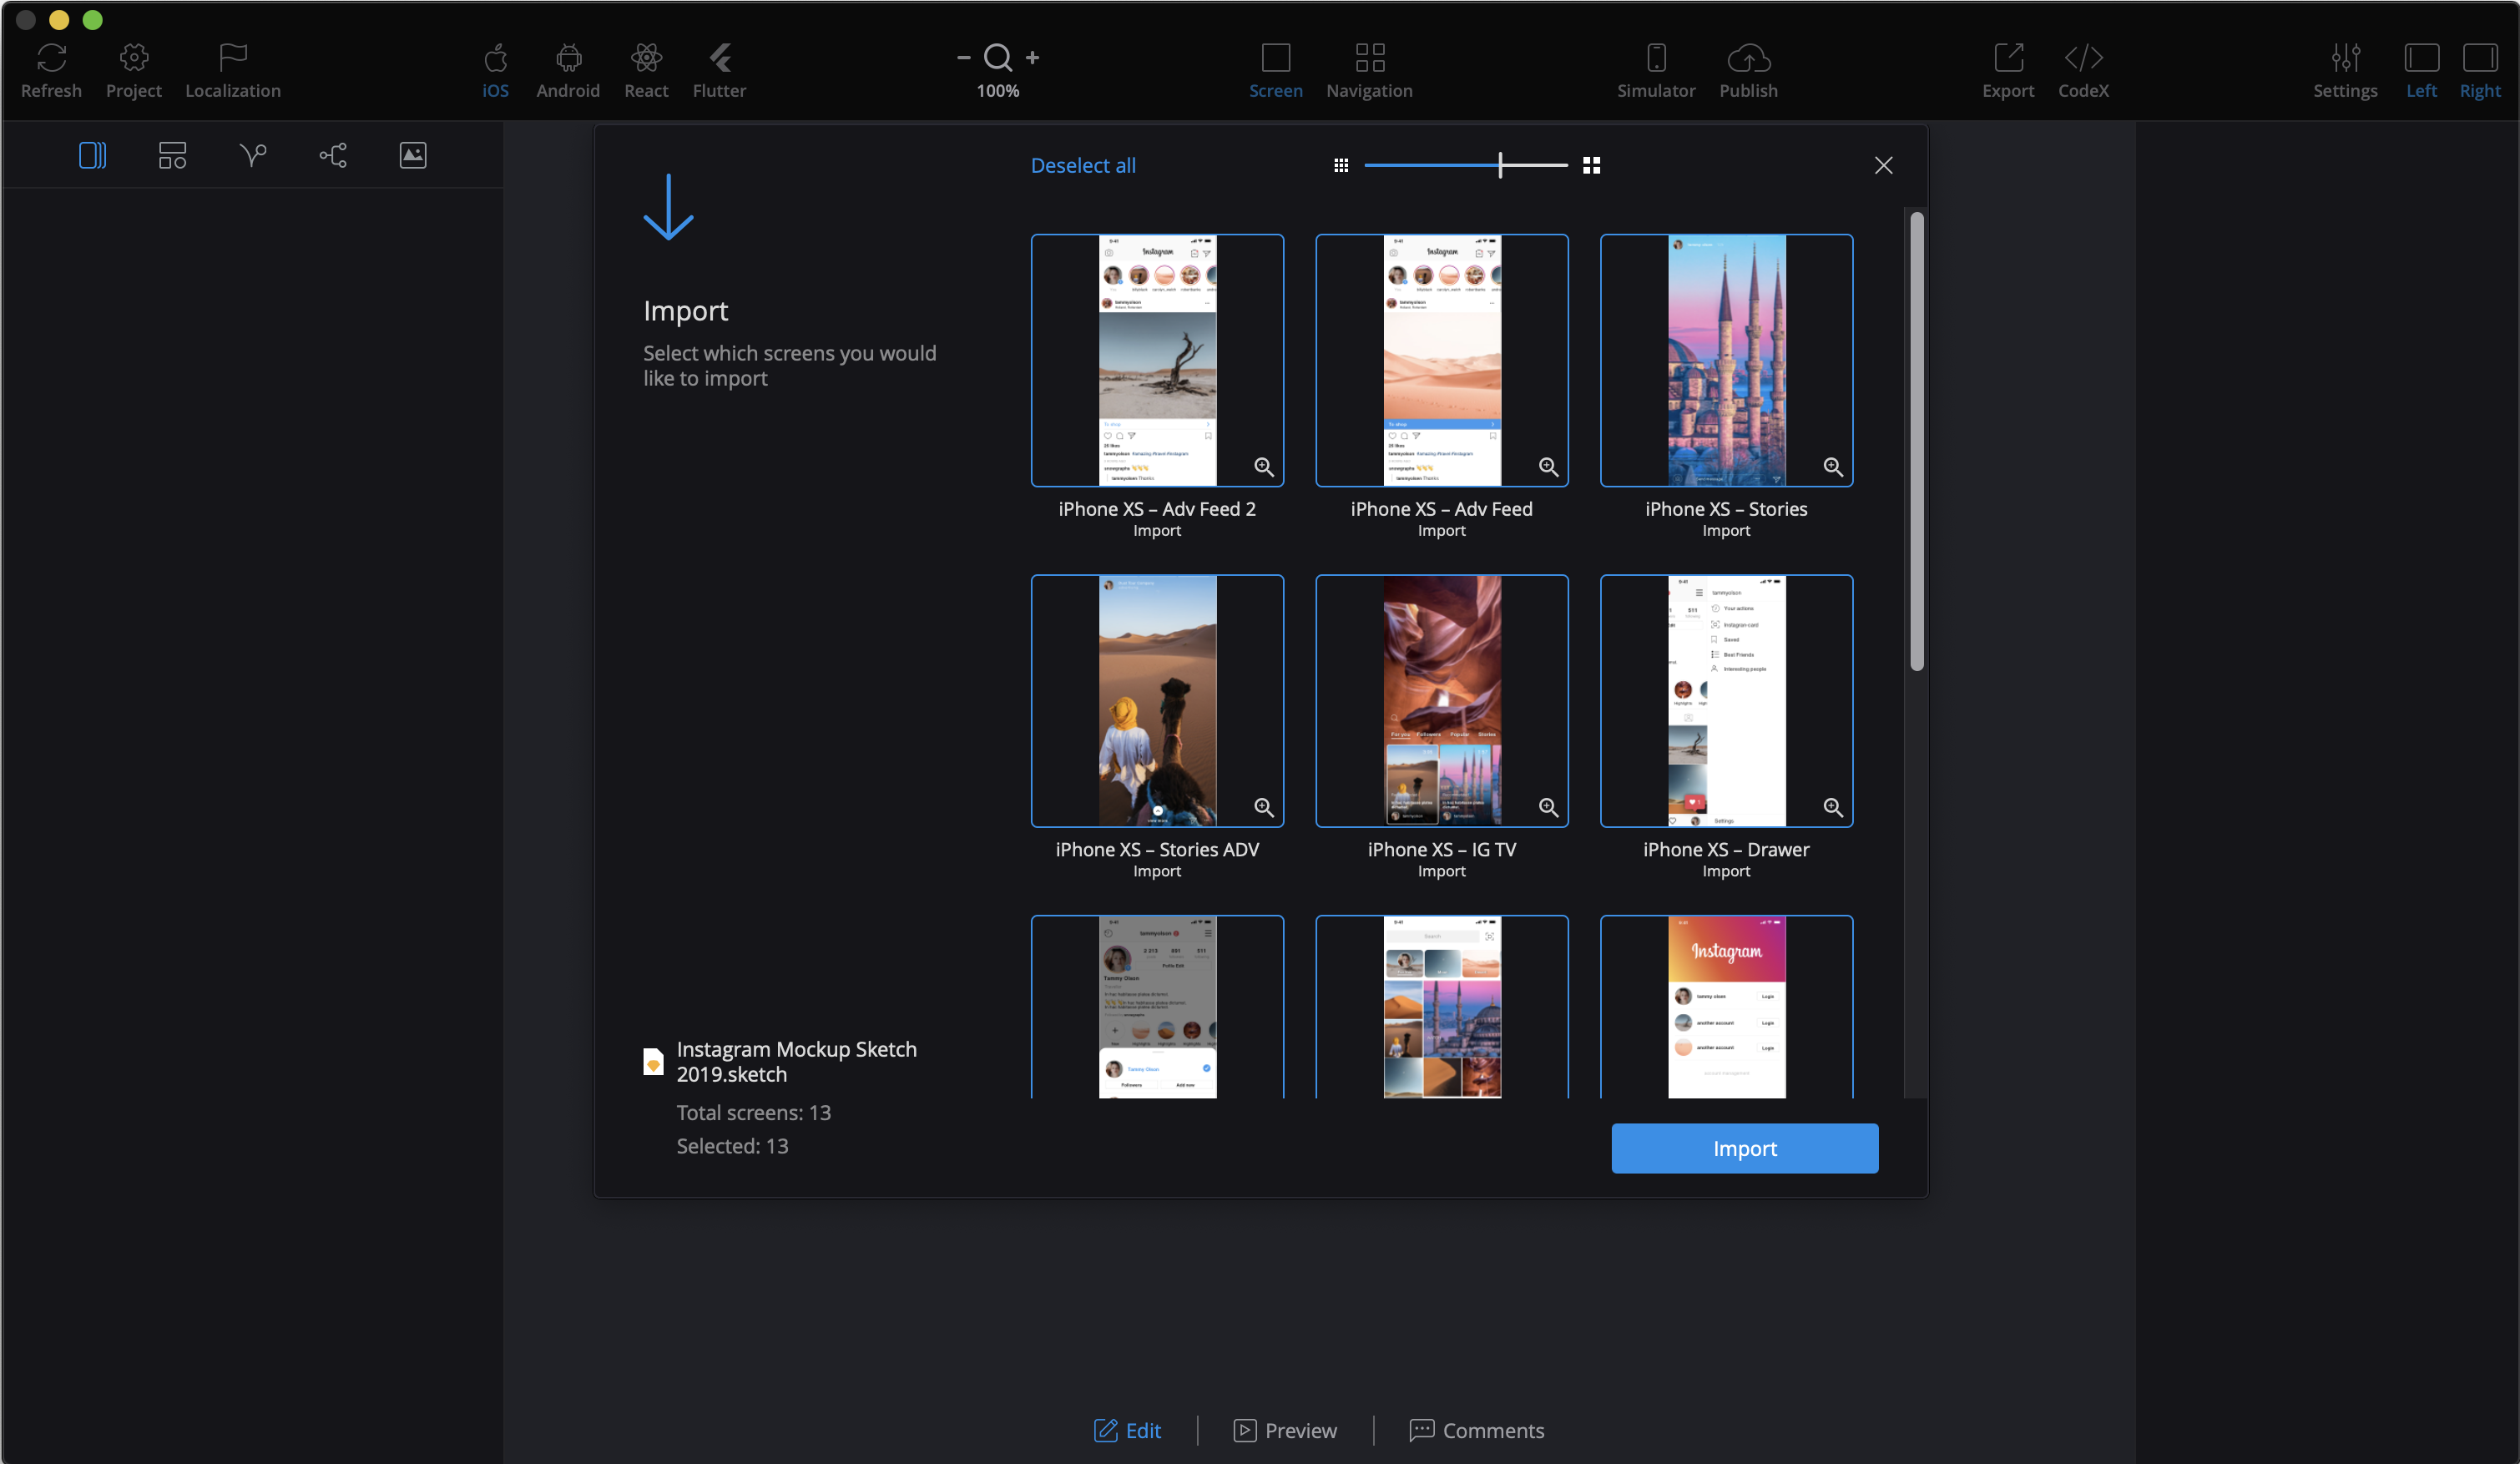Click the Deselect all link
The height and width of the screenshot is (1464, 2520).
pyautogui.click(x=1082, y=165)
